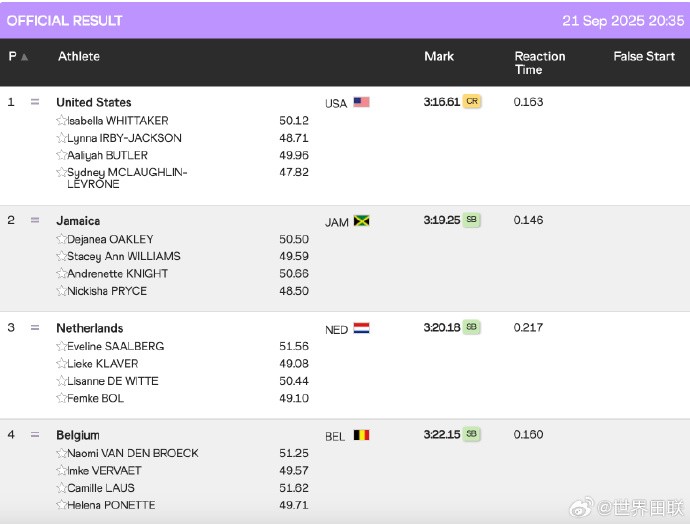Open Sydney MCLAUGHLIN-LEVRONE athlete profile
Image resolution: width=690 pixels, height=524 pixels.
coord(127,178)
